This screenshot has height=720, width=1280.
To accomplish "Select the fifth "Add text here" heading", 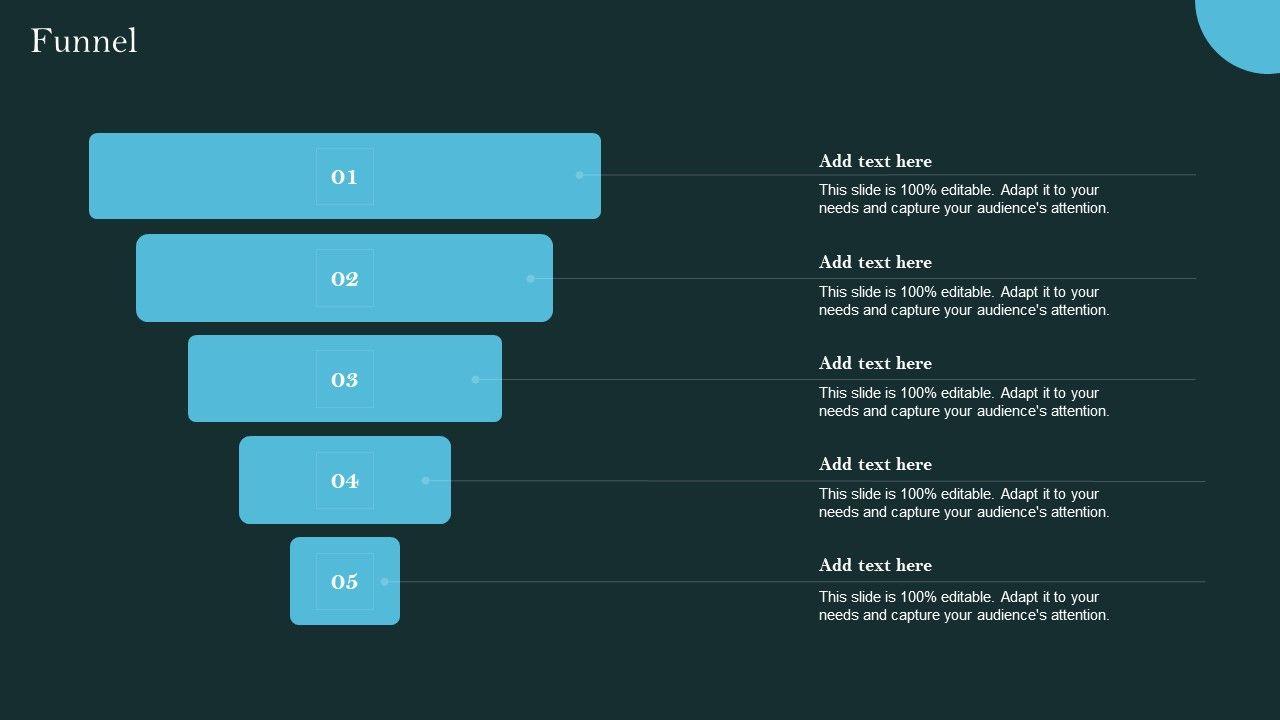I will pyautogui.click(x=875, y=565).
